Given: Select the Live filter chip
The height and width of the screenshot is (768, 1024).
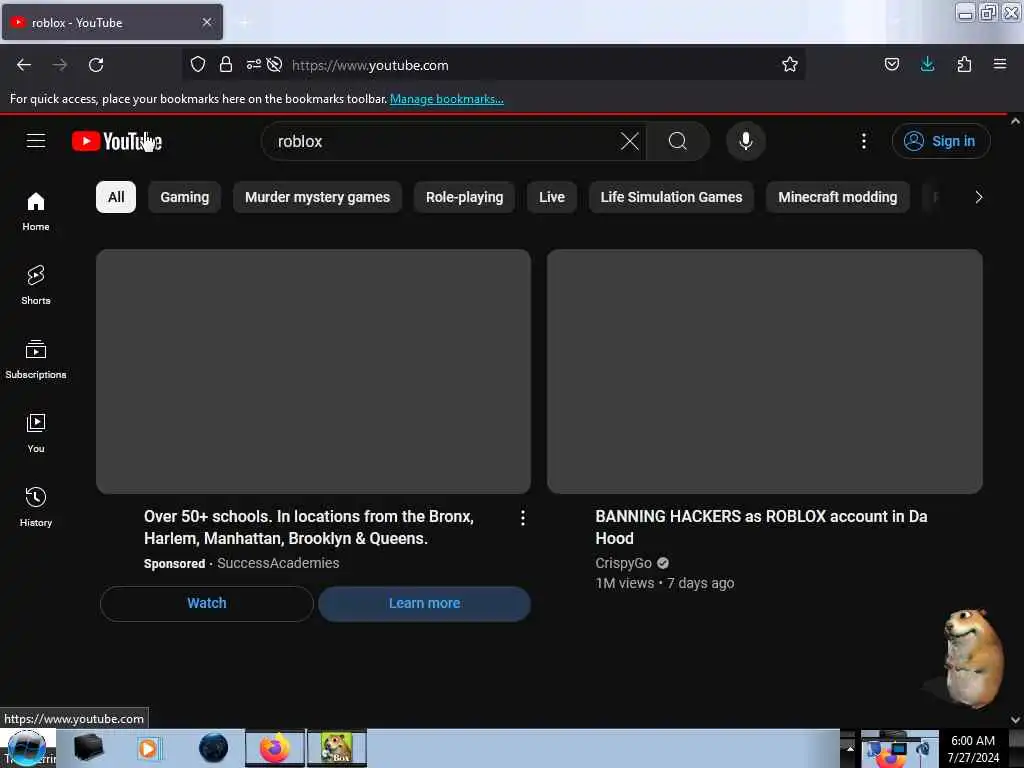Looking at the screenshot, I should [552, 197].
